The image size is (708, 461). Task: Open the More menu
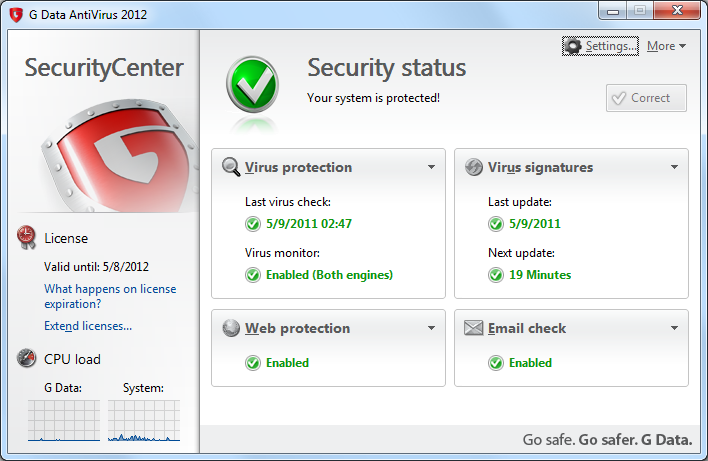666,46
